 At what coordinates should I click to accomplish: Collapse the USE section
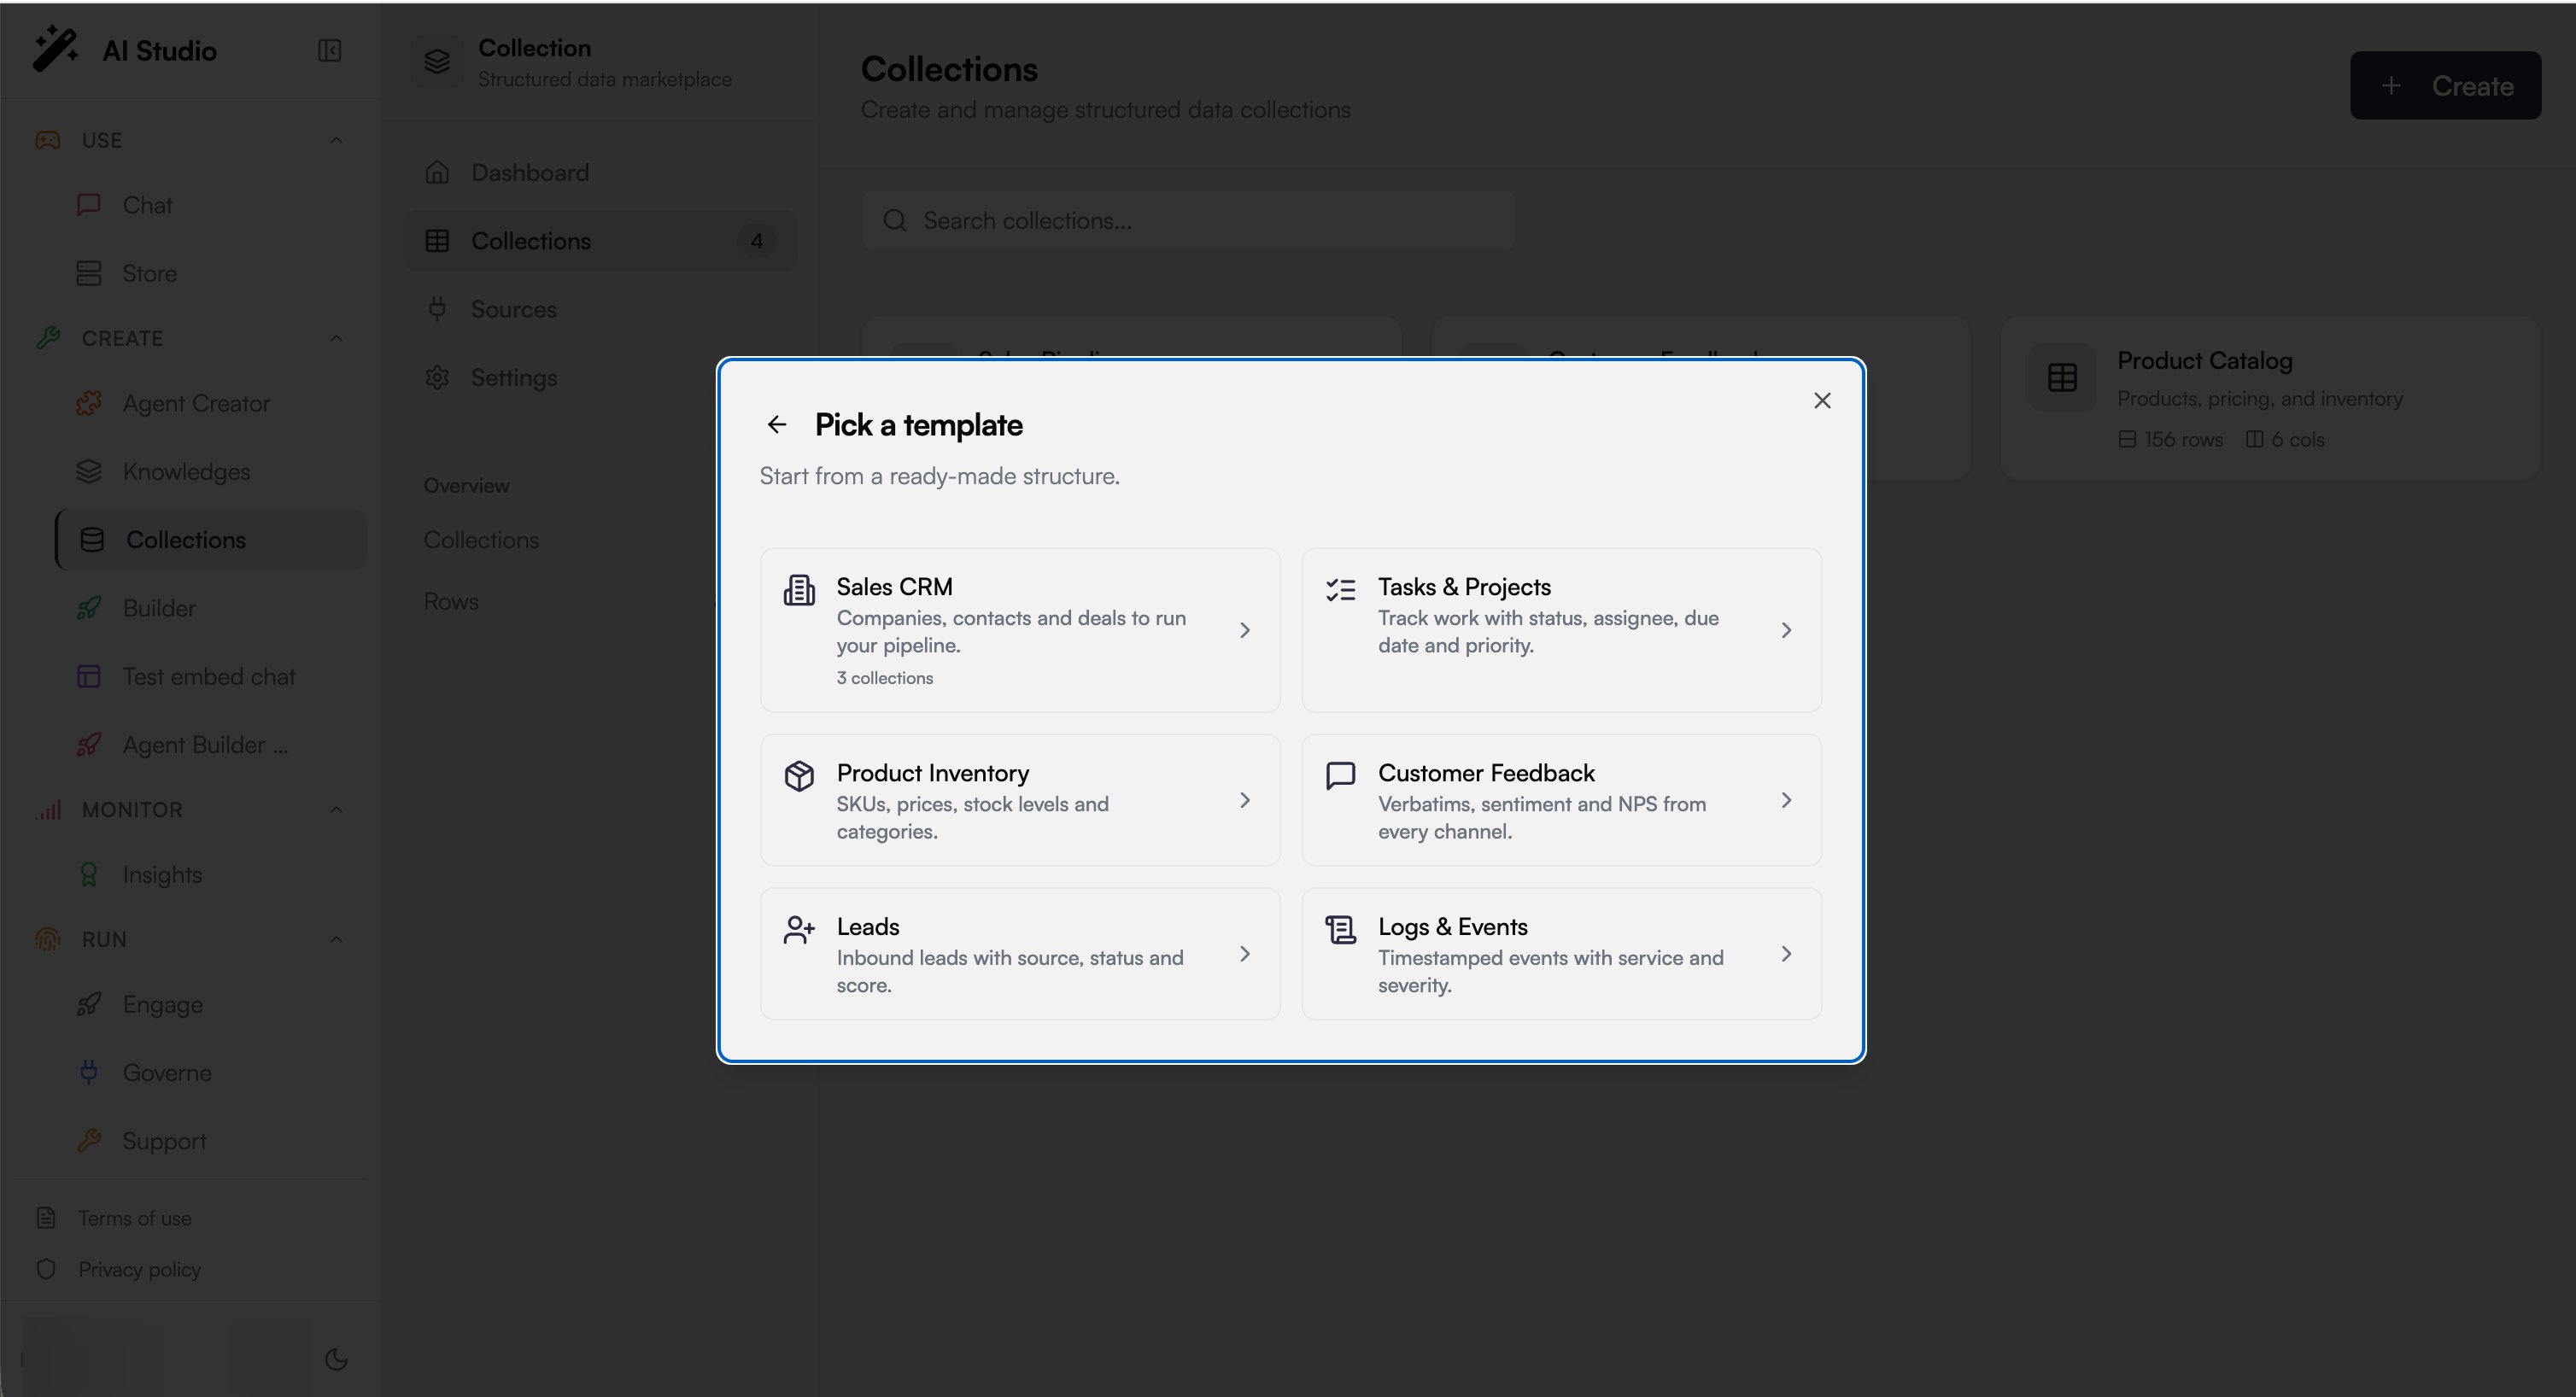click(337, 140)
